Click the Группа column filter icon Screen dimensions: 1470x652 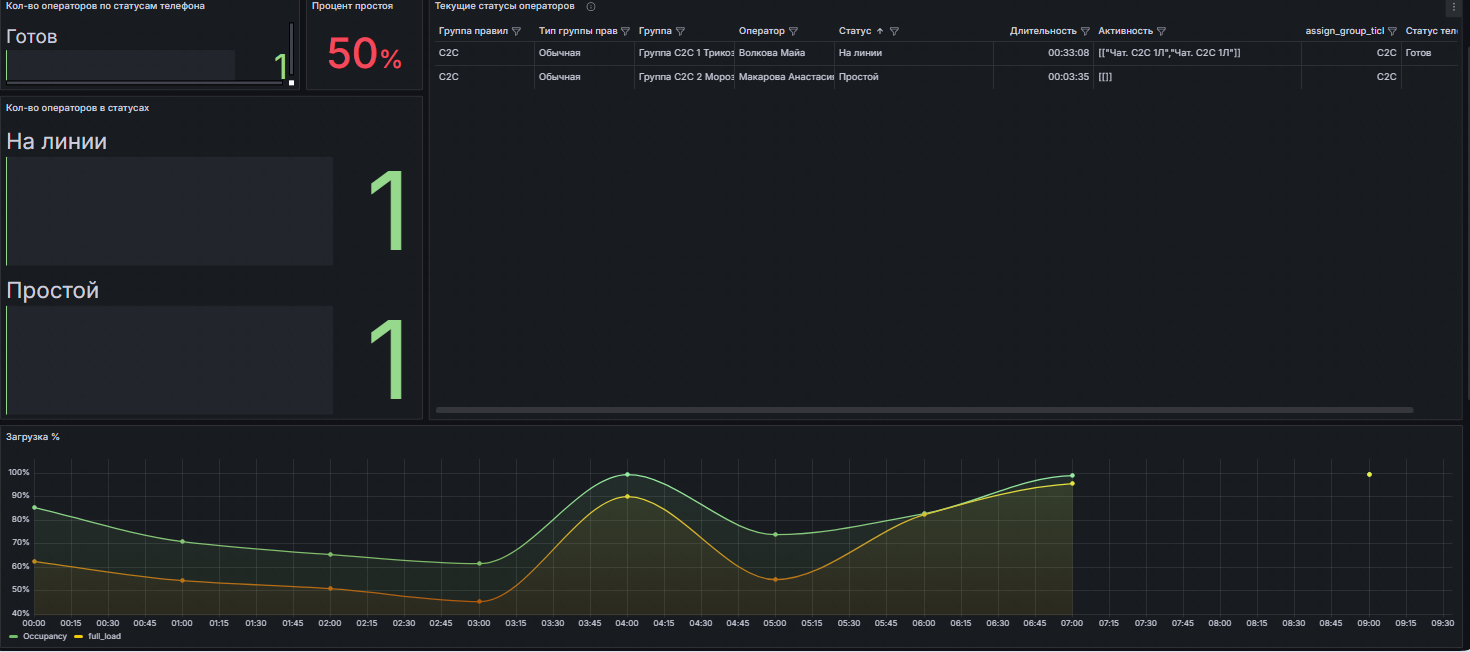pyautogui.click(x=680, y=31)
